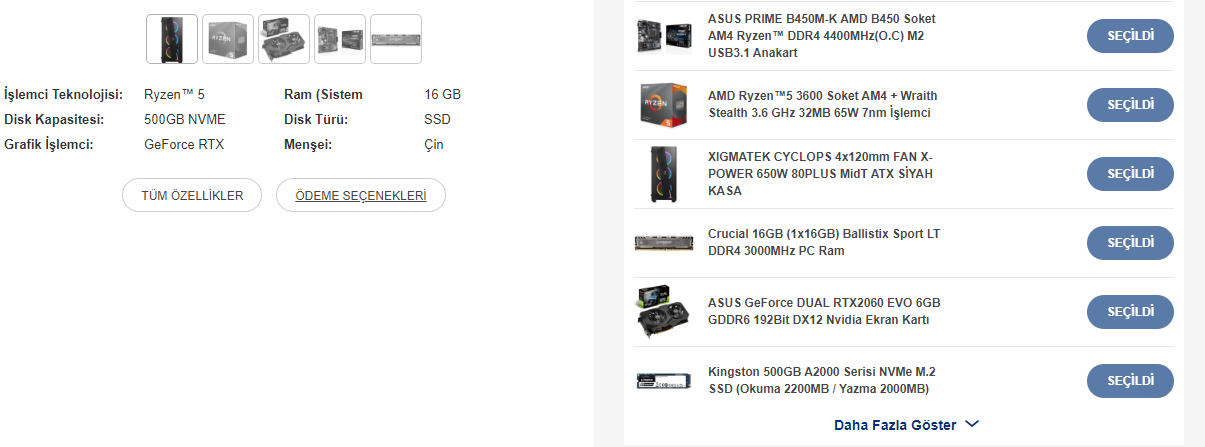This screenshot has height=447, width=1205.
Task: Select the graphics card thumbnail in gallery
Action: tap(284, 39)
